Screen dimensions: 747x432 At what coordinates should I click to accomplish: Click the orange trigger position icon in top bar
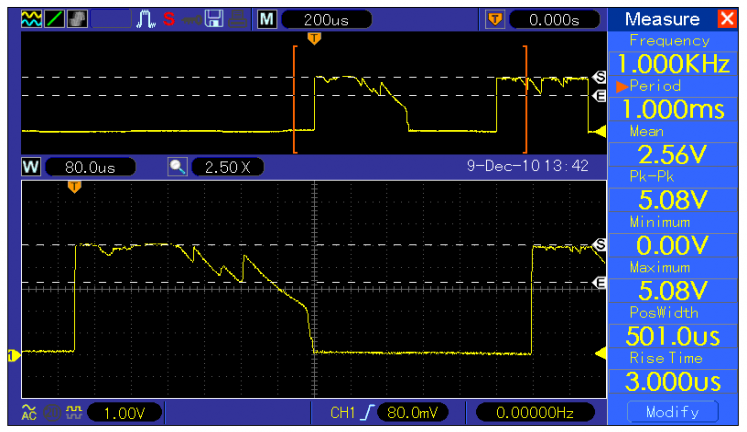click(x=495, y=19)
